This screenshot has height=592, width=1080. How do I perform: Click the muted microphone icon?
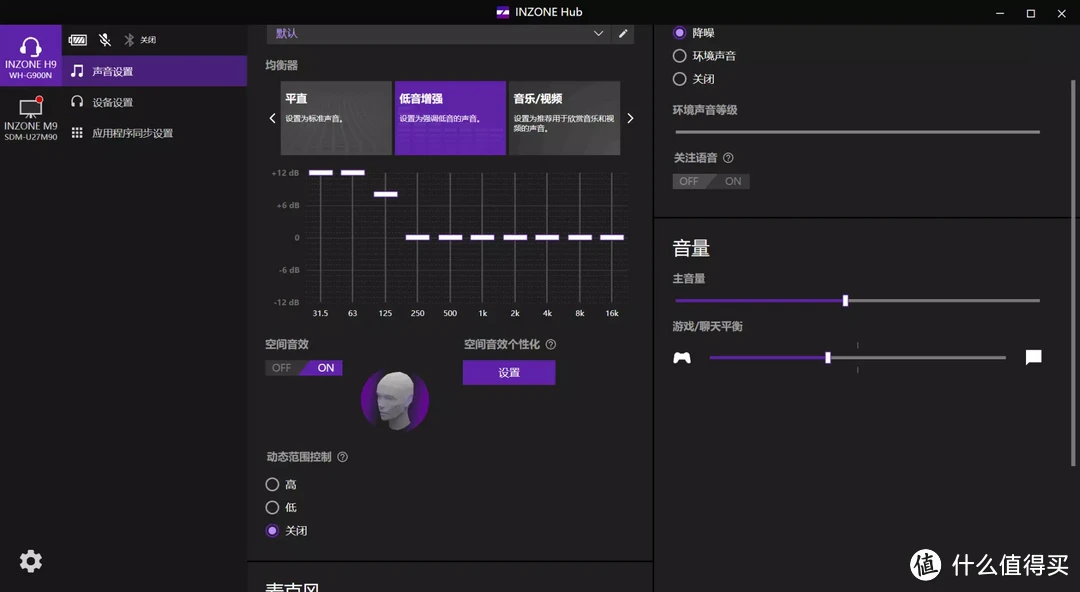[x=105, y=40]
